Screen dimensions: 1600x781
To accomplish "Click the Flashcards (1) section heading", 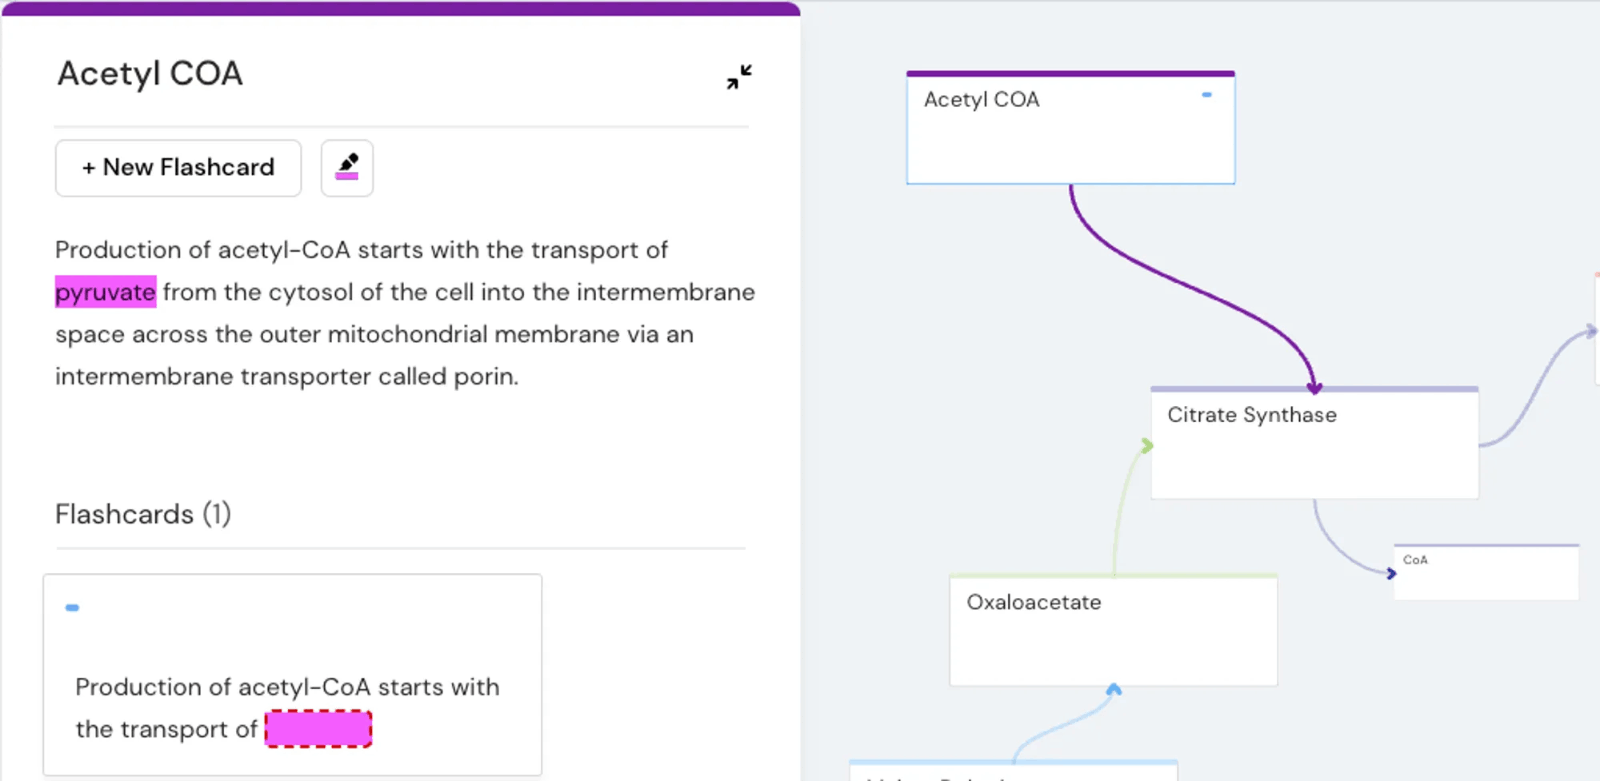I will (x=143, y=514).
